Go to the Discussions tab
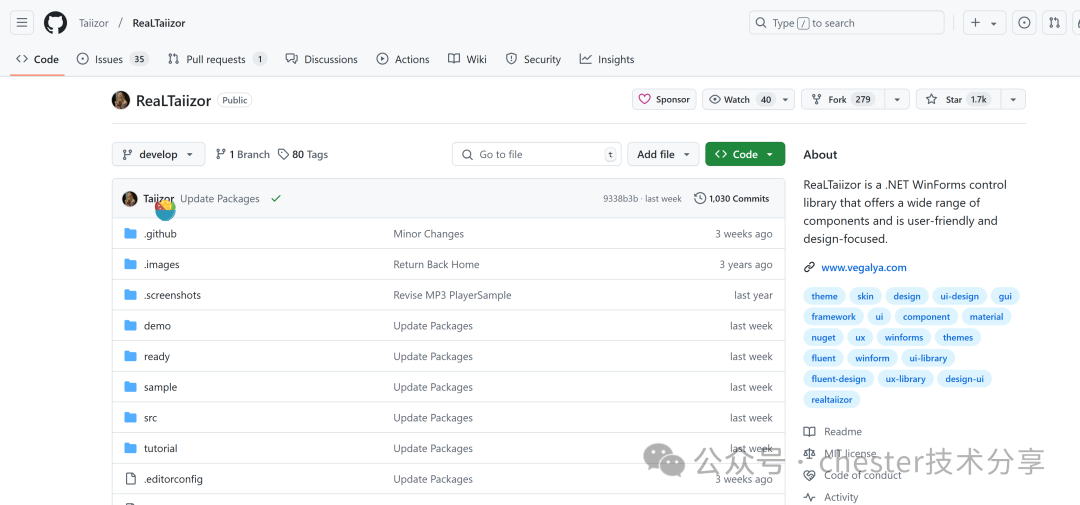This screenshot has width=1080, height=505. [x=322, y=59]
